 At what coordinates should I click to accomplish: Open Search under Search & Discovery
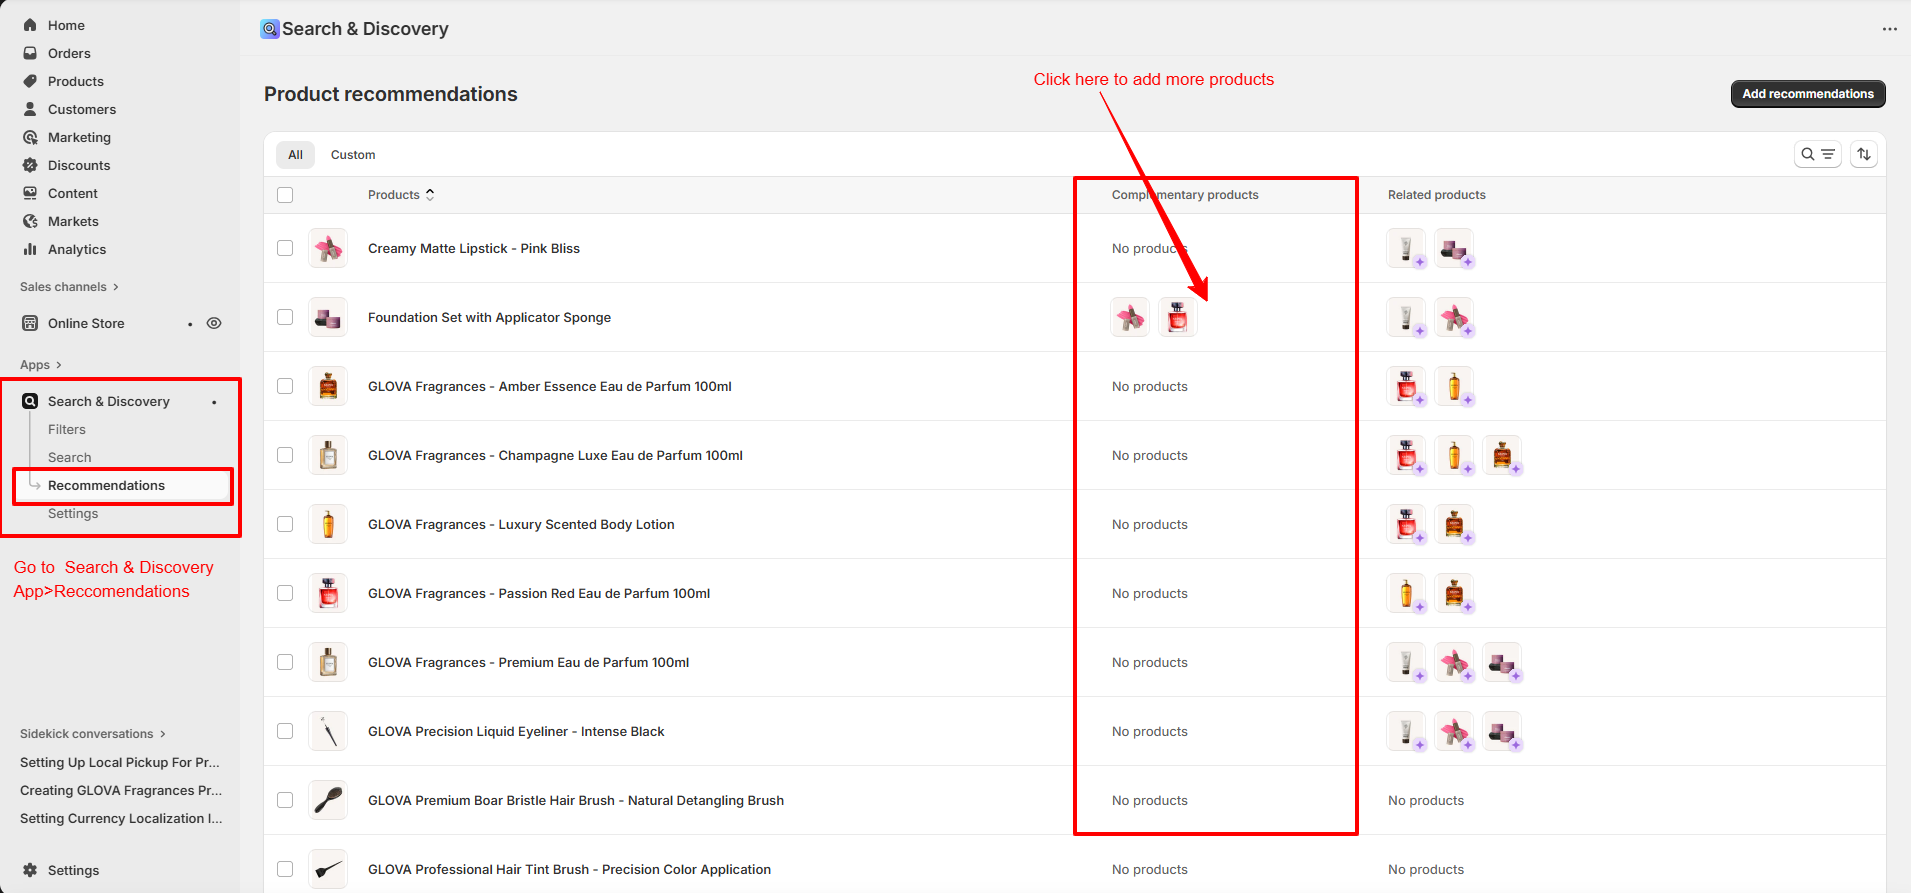(x=69, y=457)
